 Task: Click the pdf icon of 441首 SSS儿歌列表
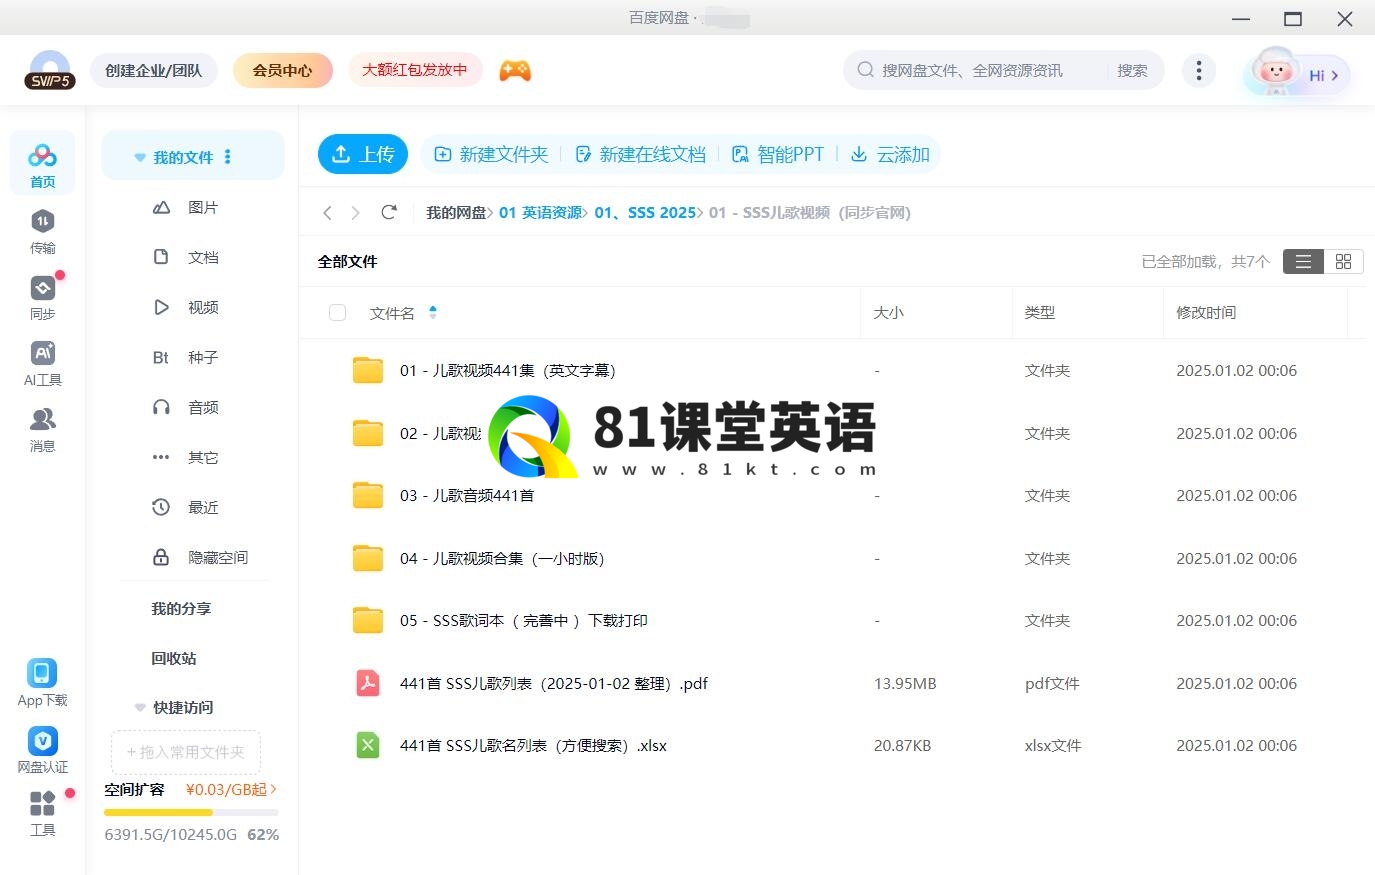[x=368, y=683]
